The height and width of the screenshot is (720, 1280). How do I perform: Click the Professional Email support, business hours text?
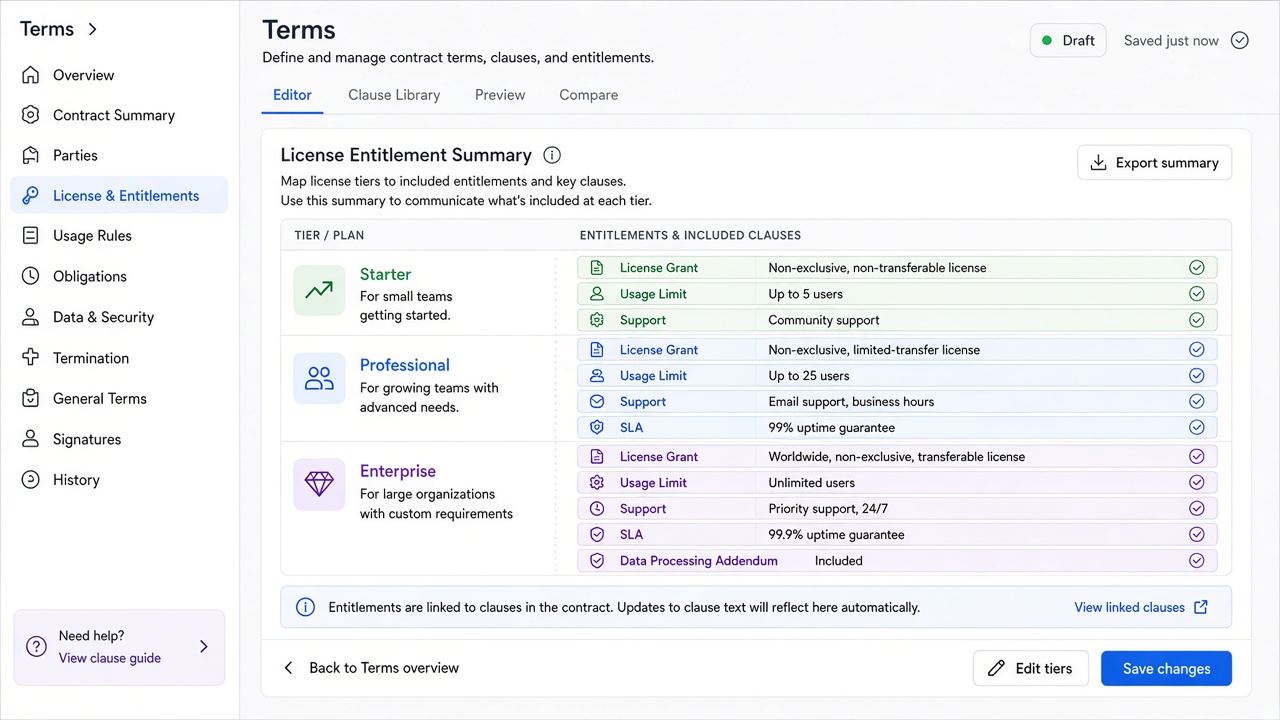tap(851, 402)
